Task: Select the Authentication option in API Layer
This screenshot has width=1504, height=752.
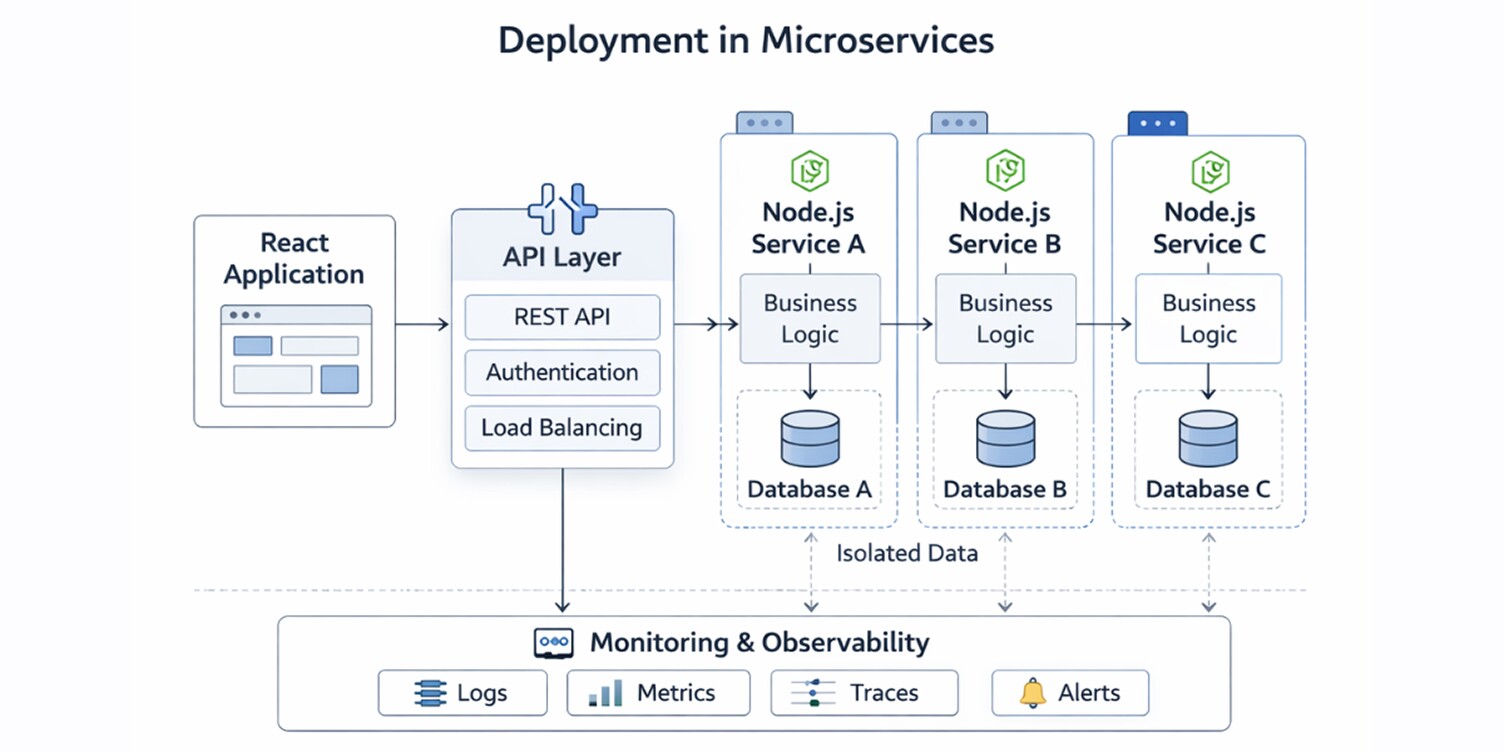Action: pyautogui.click(x=562, y=372)
